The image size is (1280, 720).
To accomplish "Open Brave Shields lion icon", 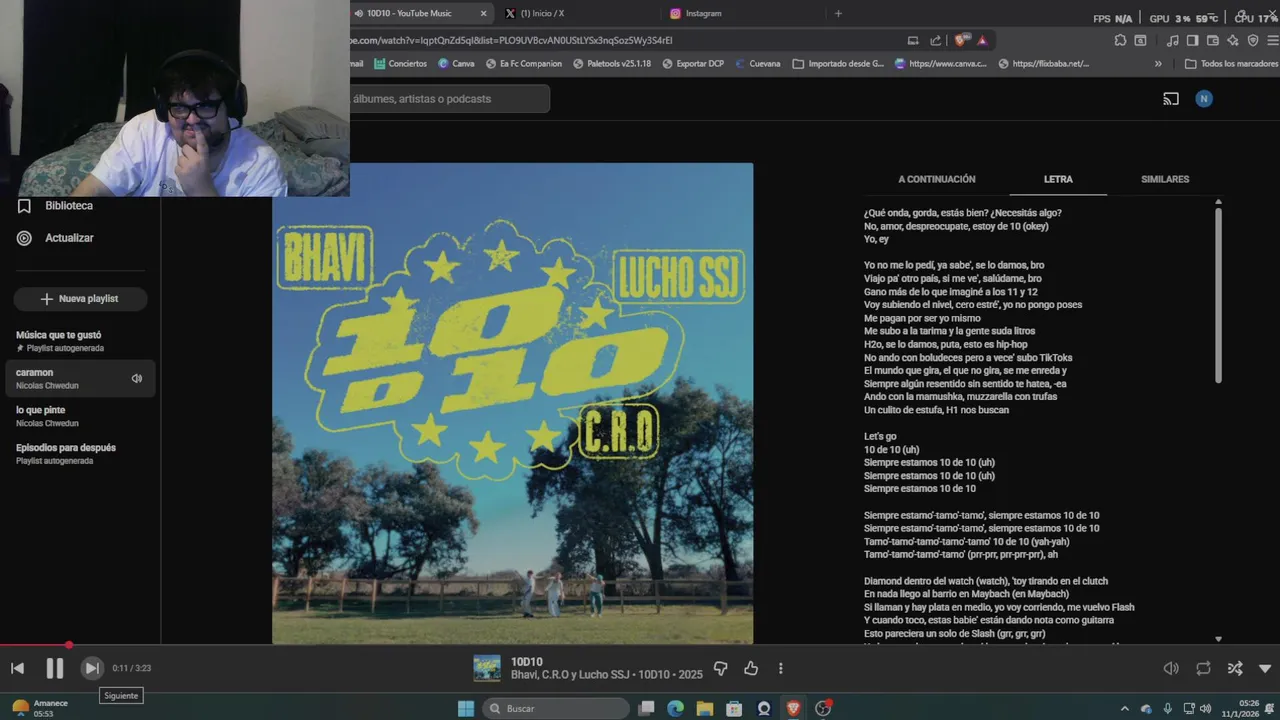I will (961, 41).
